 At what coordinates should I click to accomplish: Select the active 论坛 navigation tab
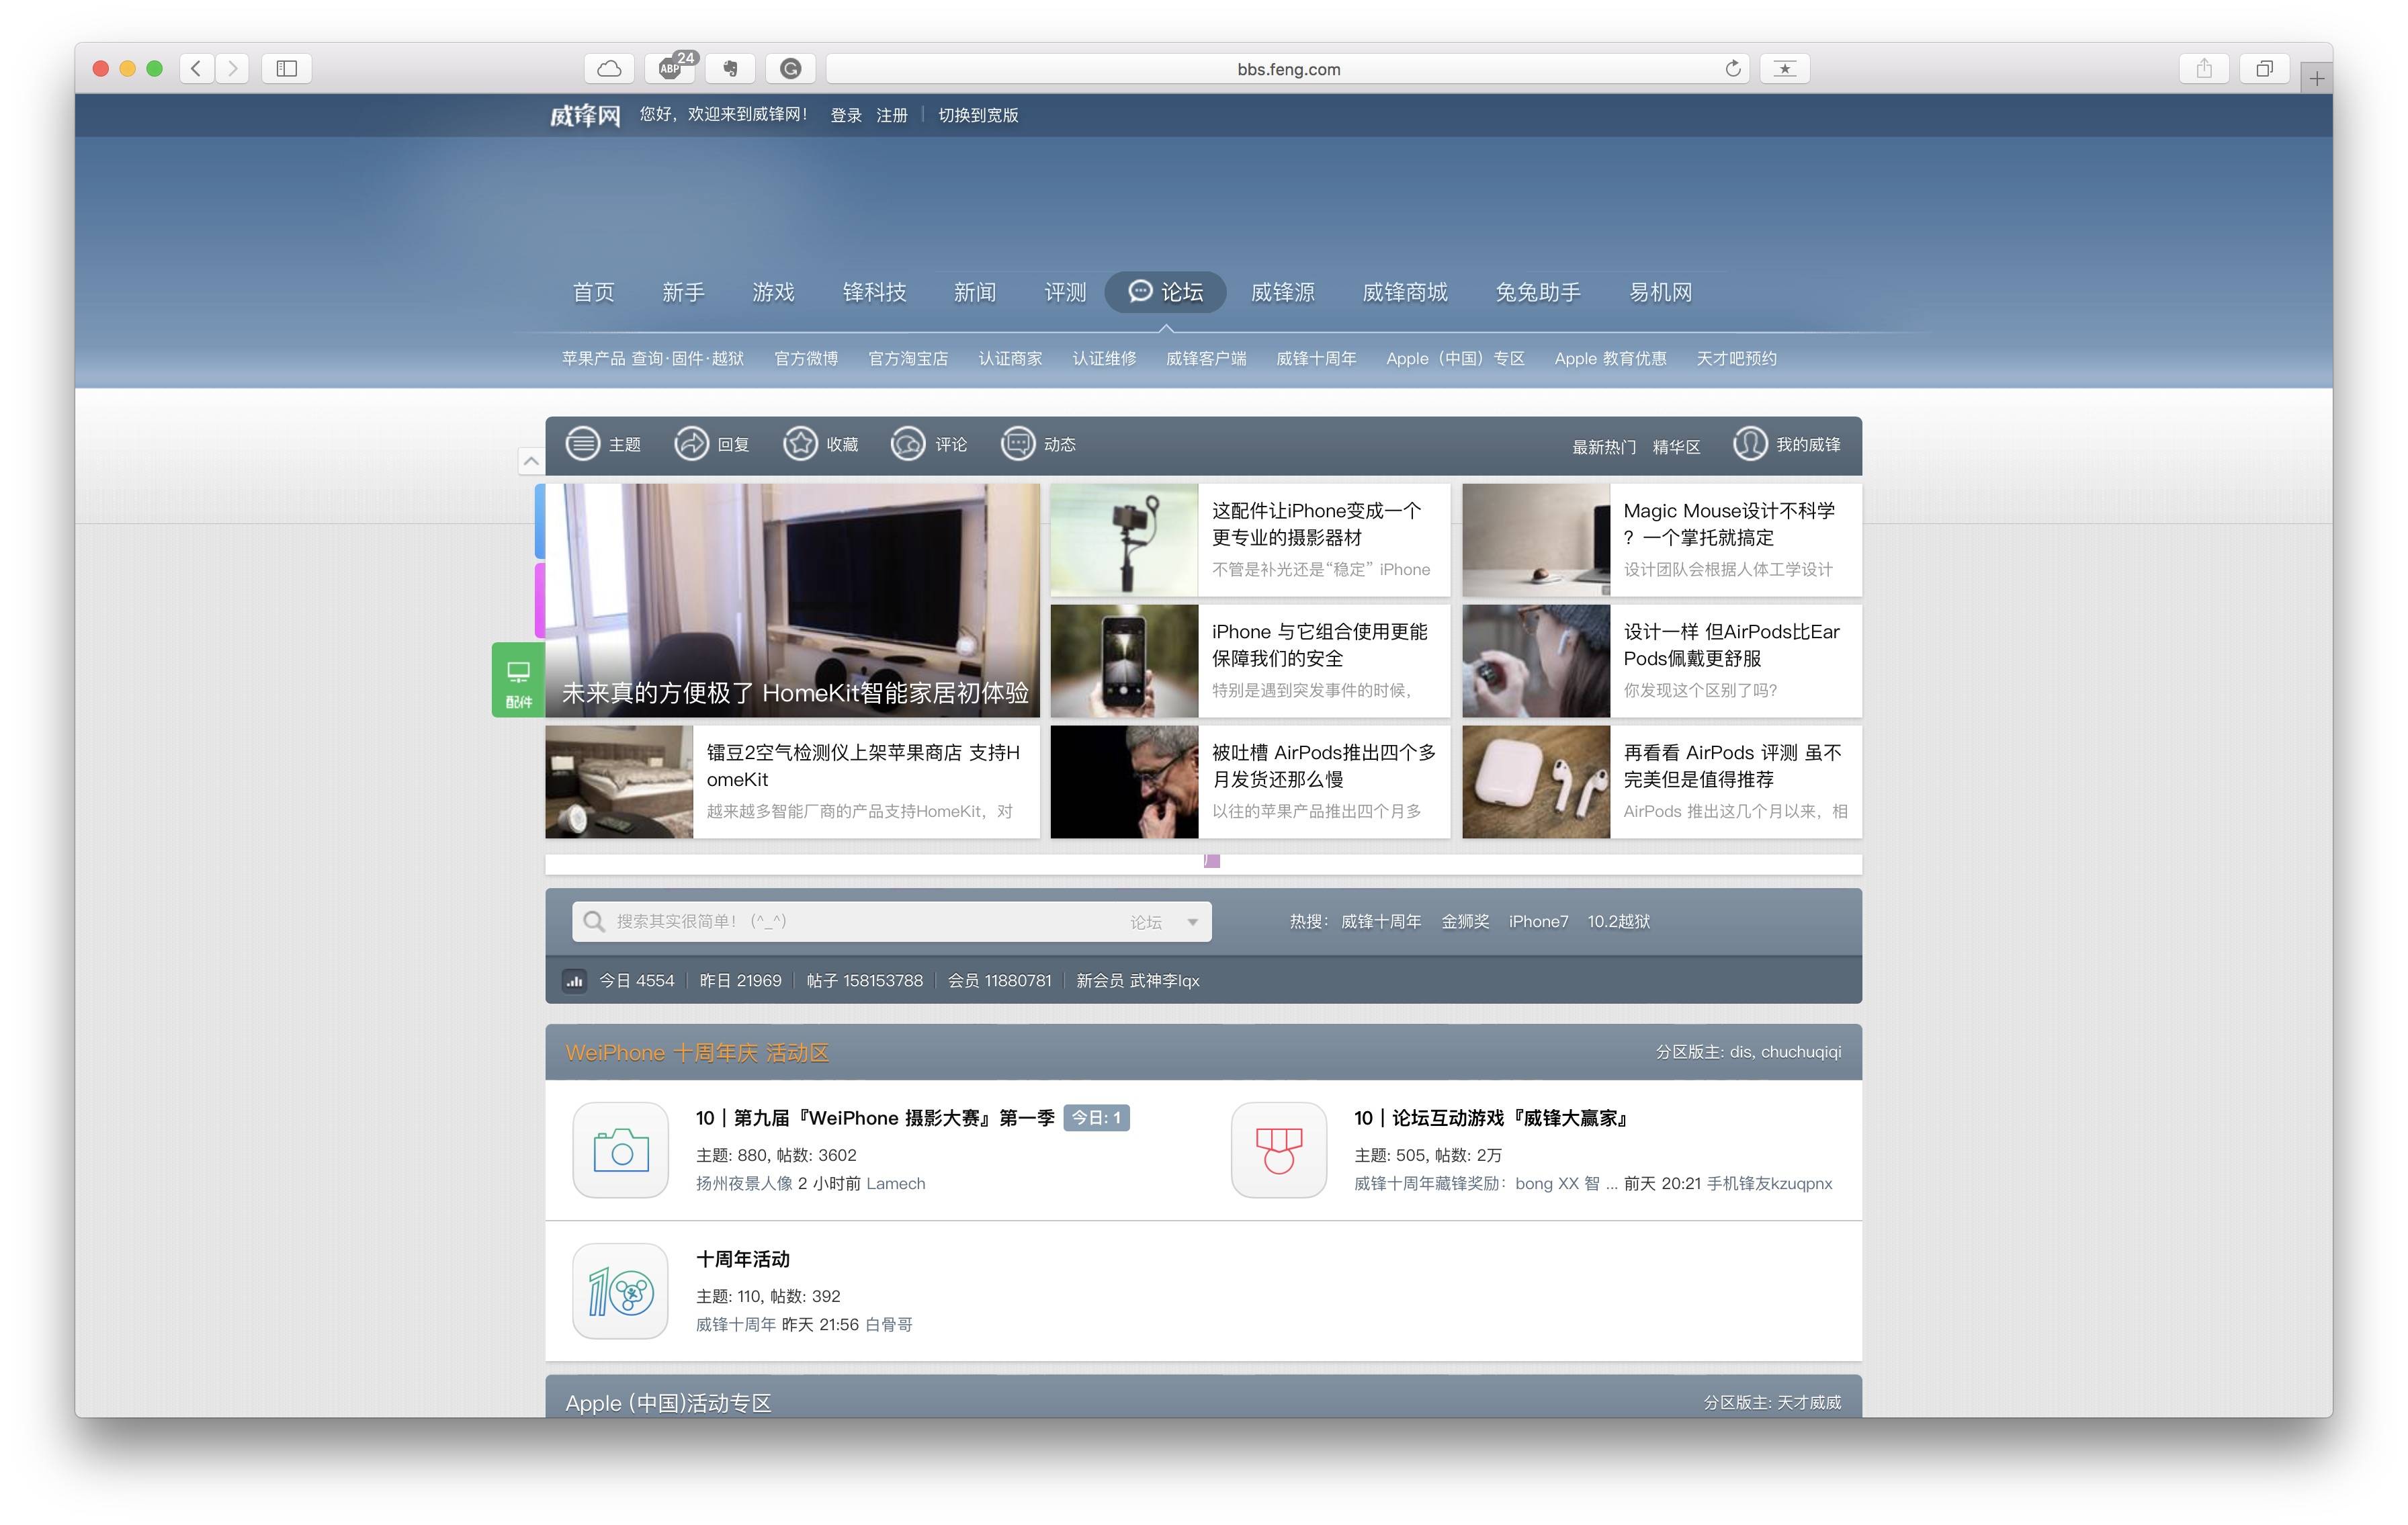(1165, 292)
